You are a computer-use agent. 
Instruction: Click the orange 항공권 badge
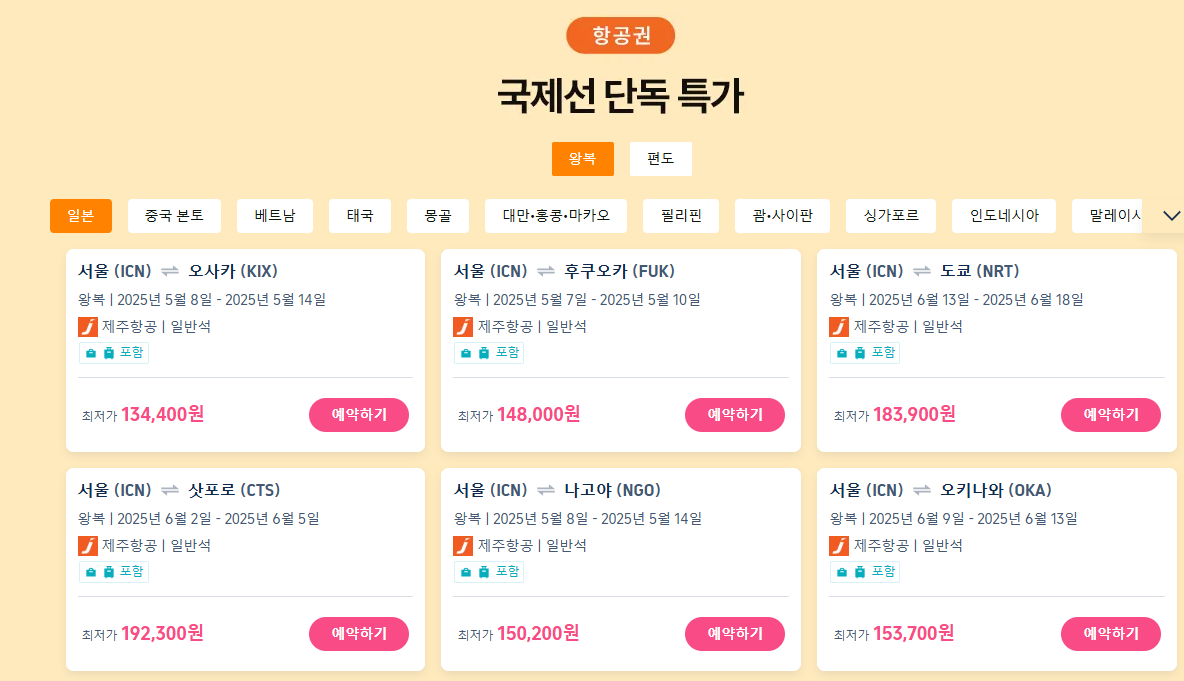click(620, 35)
